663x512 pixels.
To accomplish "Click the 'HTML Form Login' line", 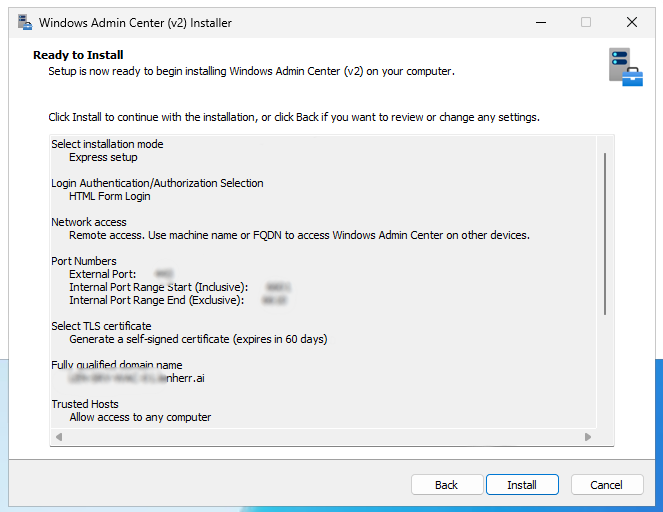I will 109,196.
